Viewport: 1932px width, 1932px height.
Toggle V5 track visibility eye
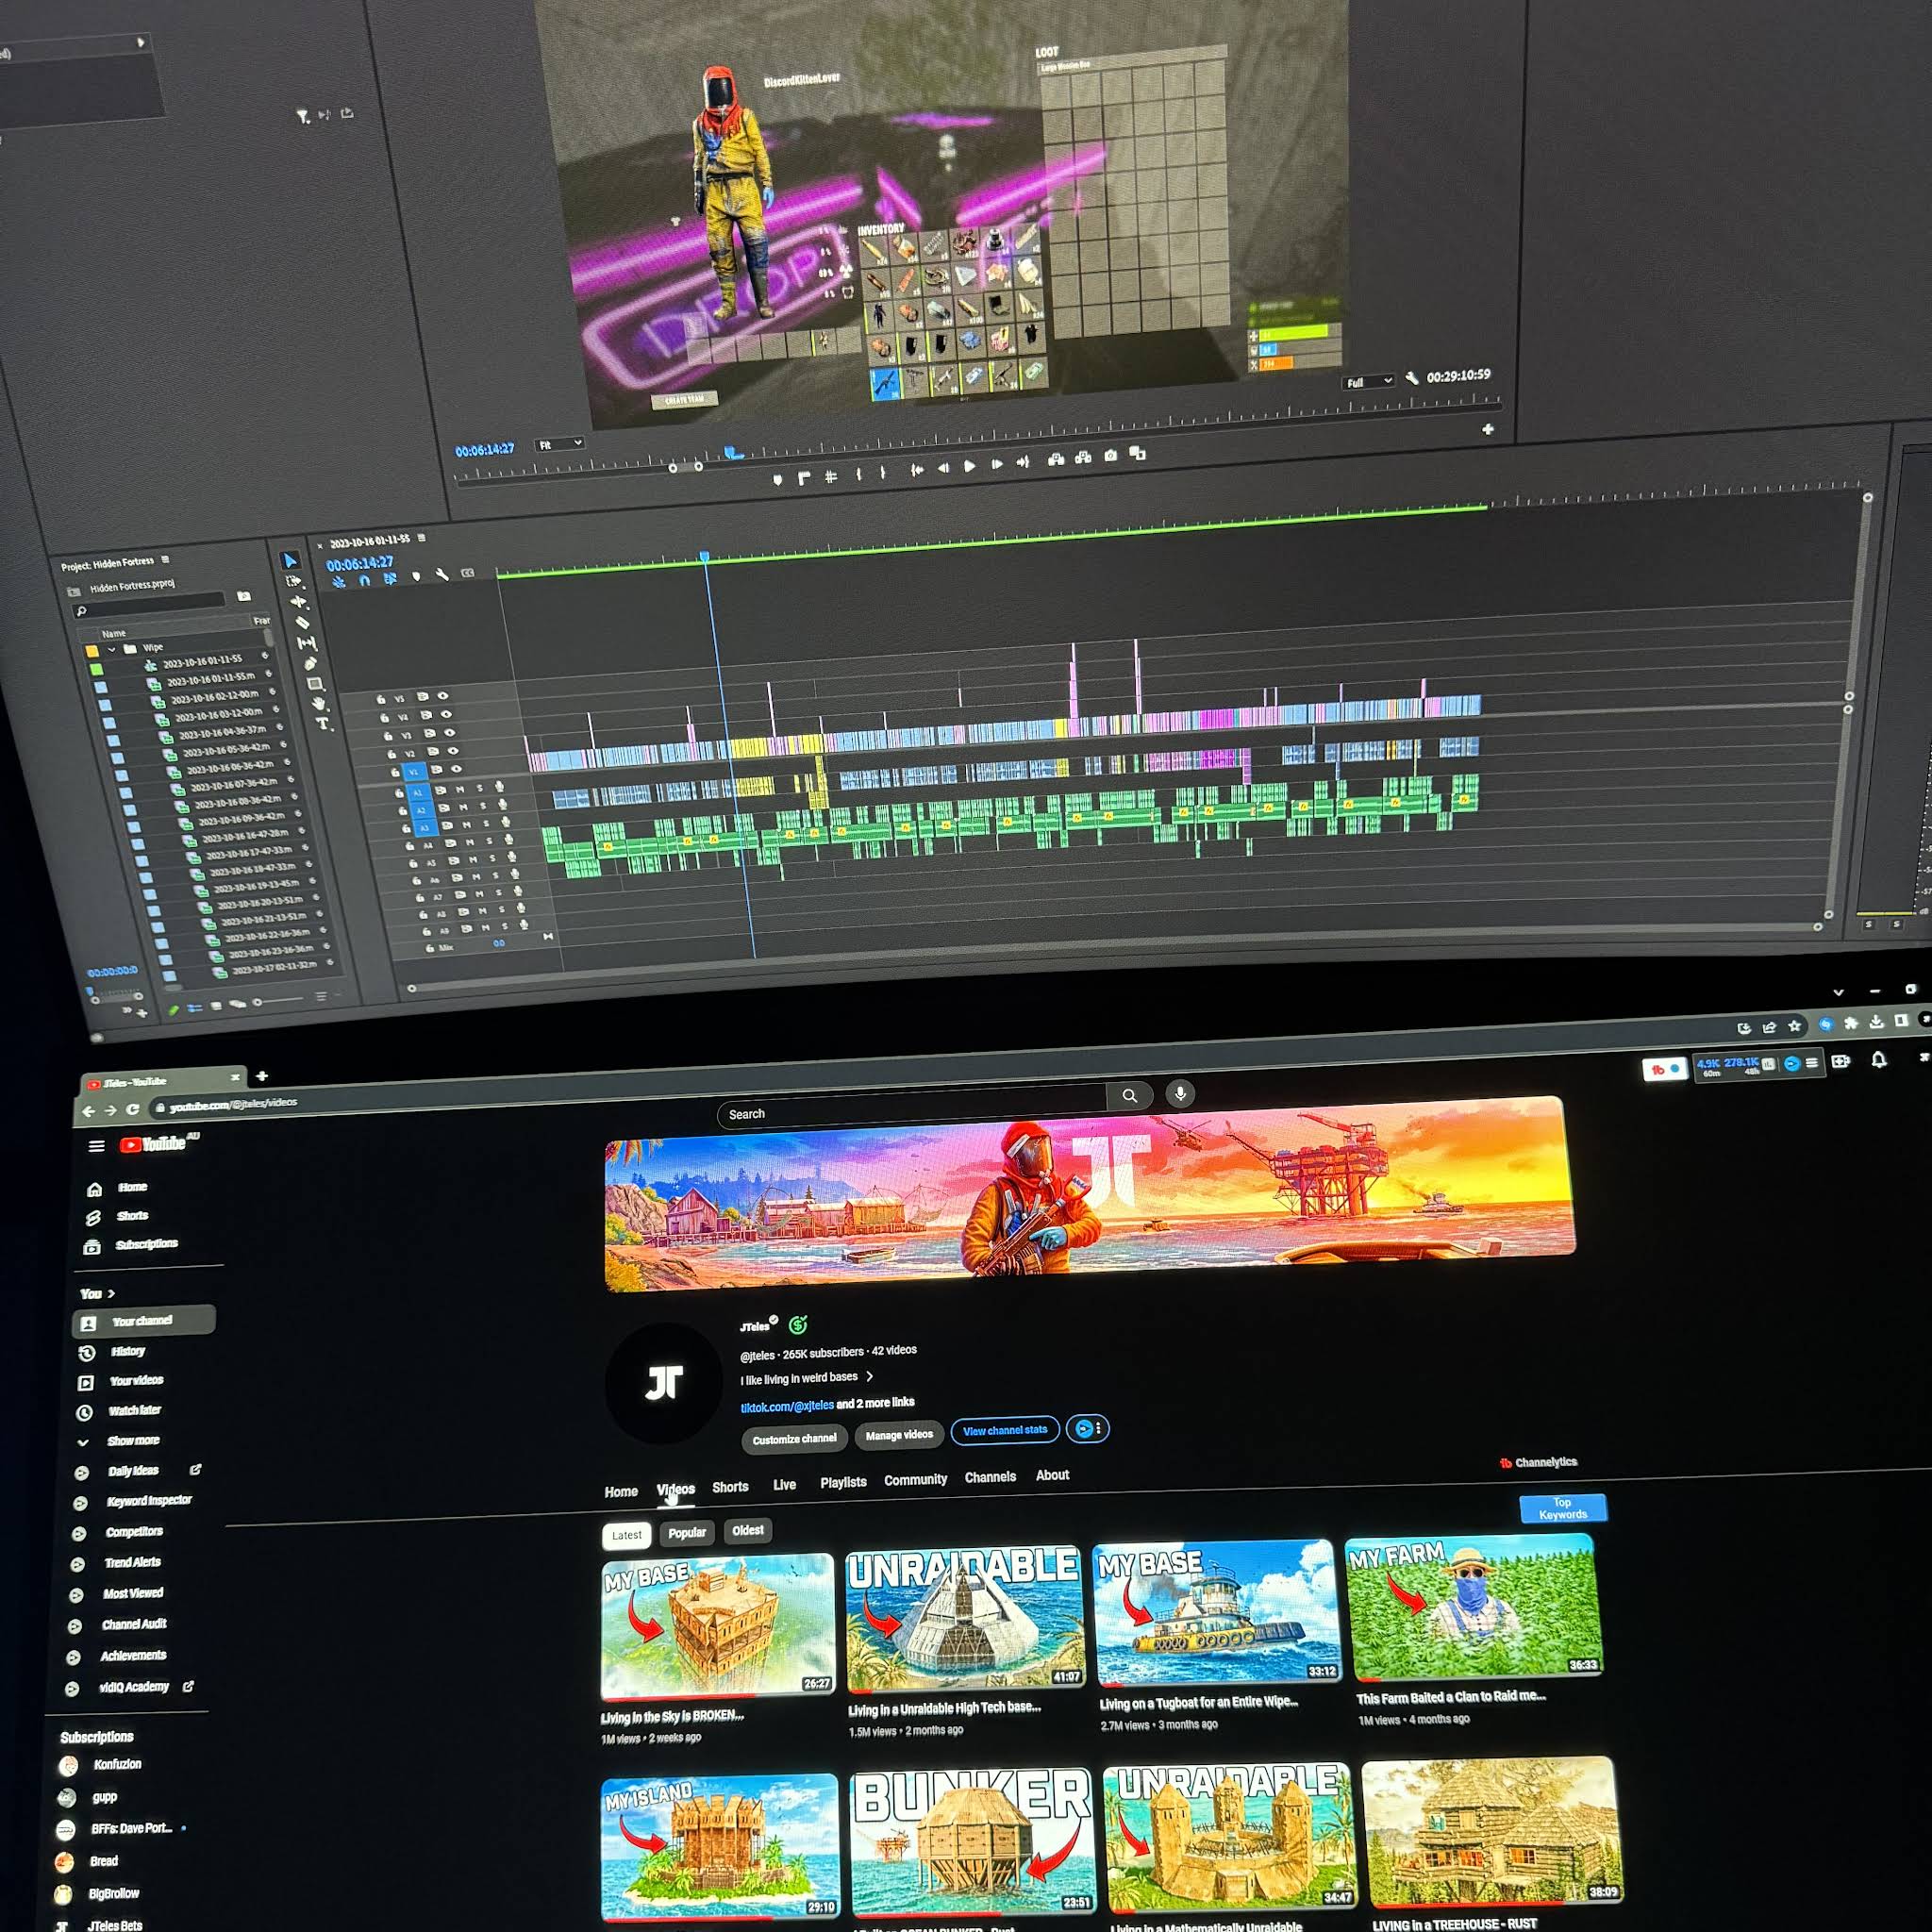[x=443, y=696]
